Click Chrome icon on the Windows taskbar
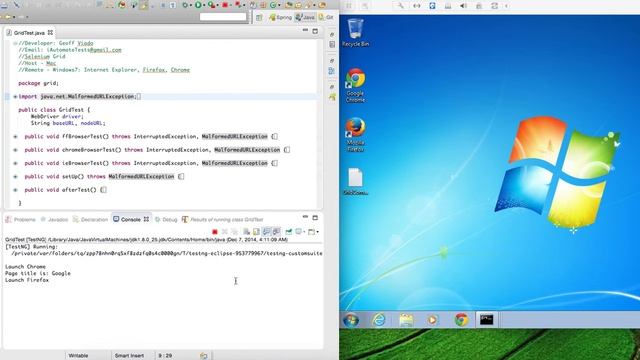The height and width of the screenshot is (360, 640). coord(462,320)
